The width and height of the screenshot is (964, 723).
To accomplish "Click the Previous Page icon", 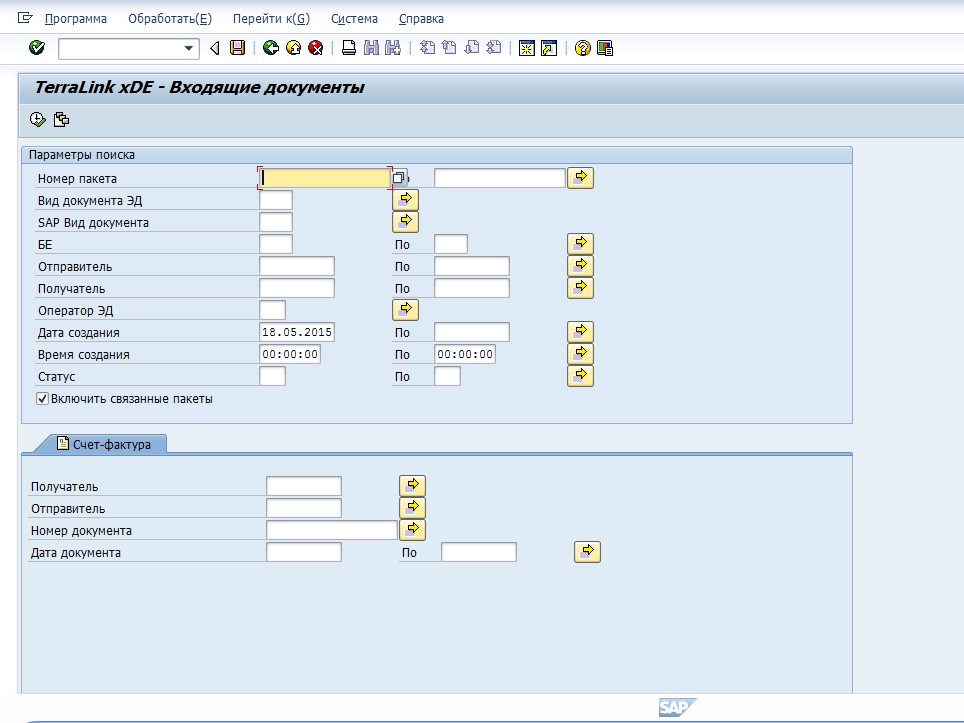I will click(x=449, y=48).
